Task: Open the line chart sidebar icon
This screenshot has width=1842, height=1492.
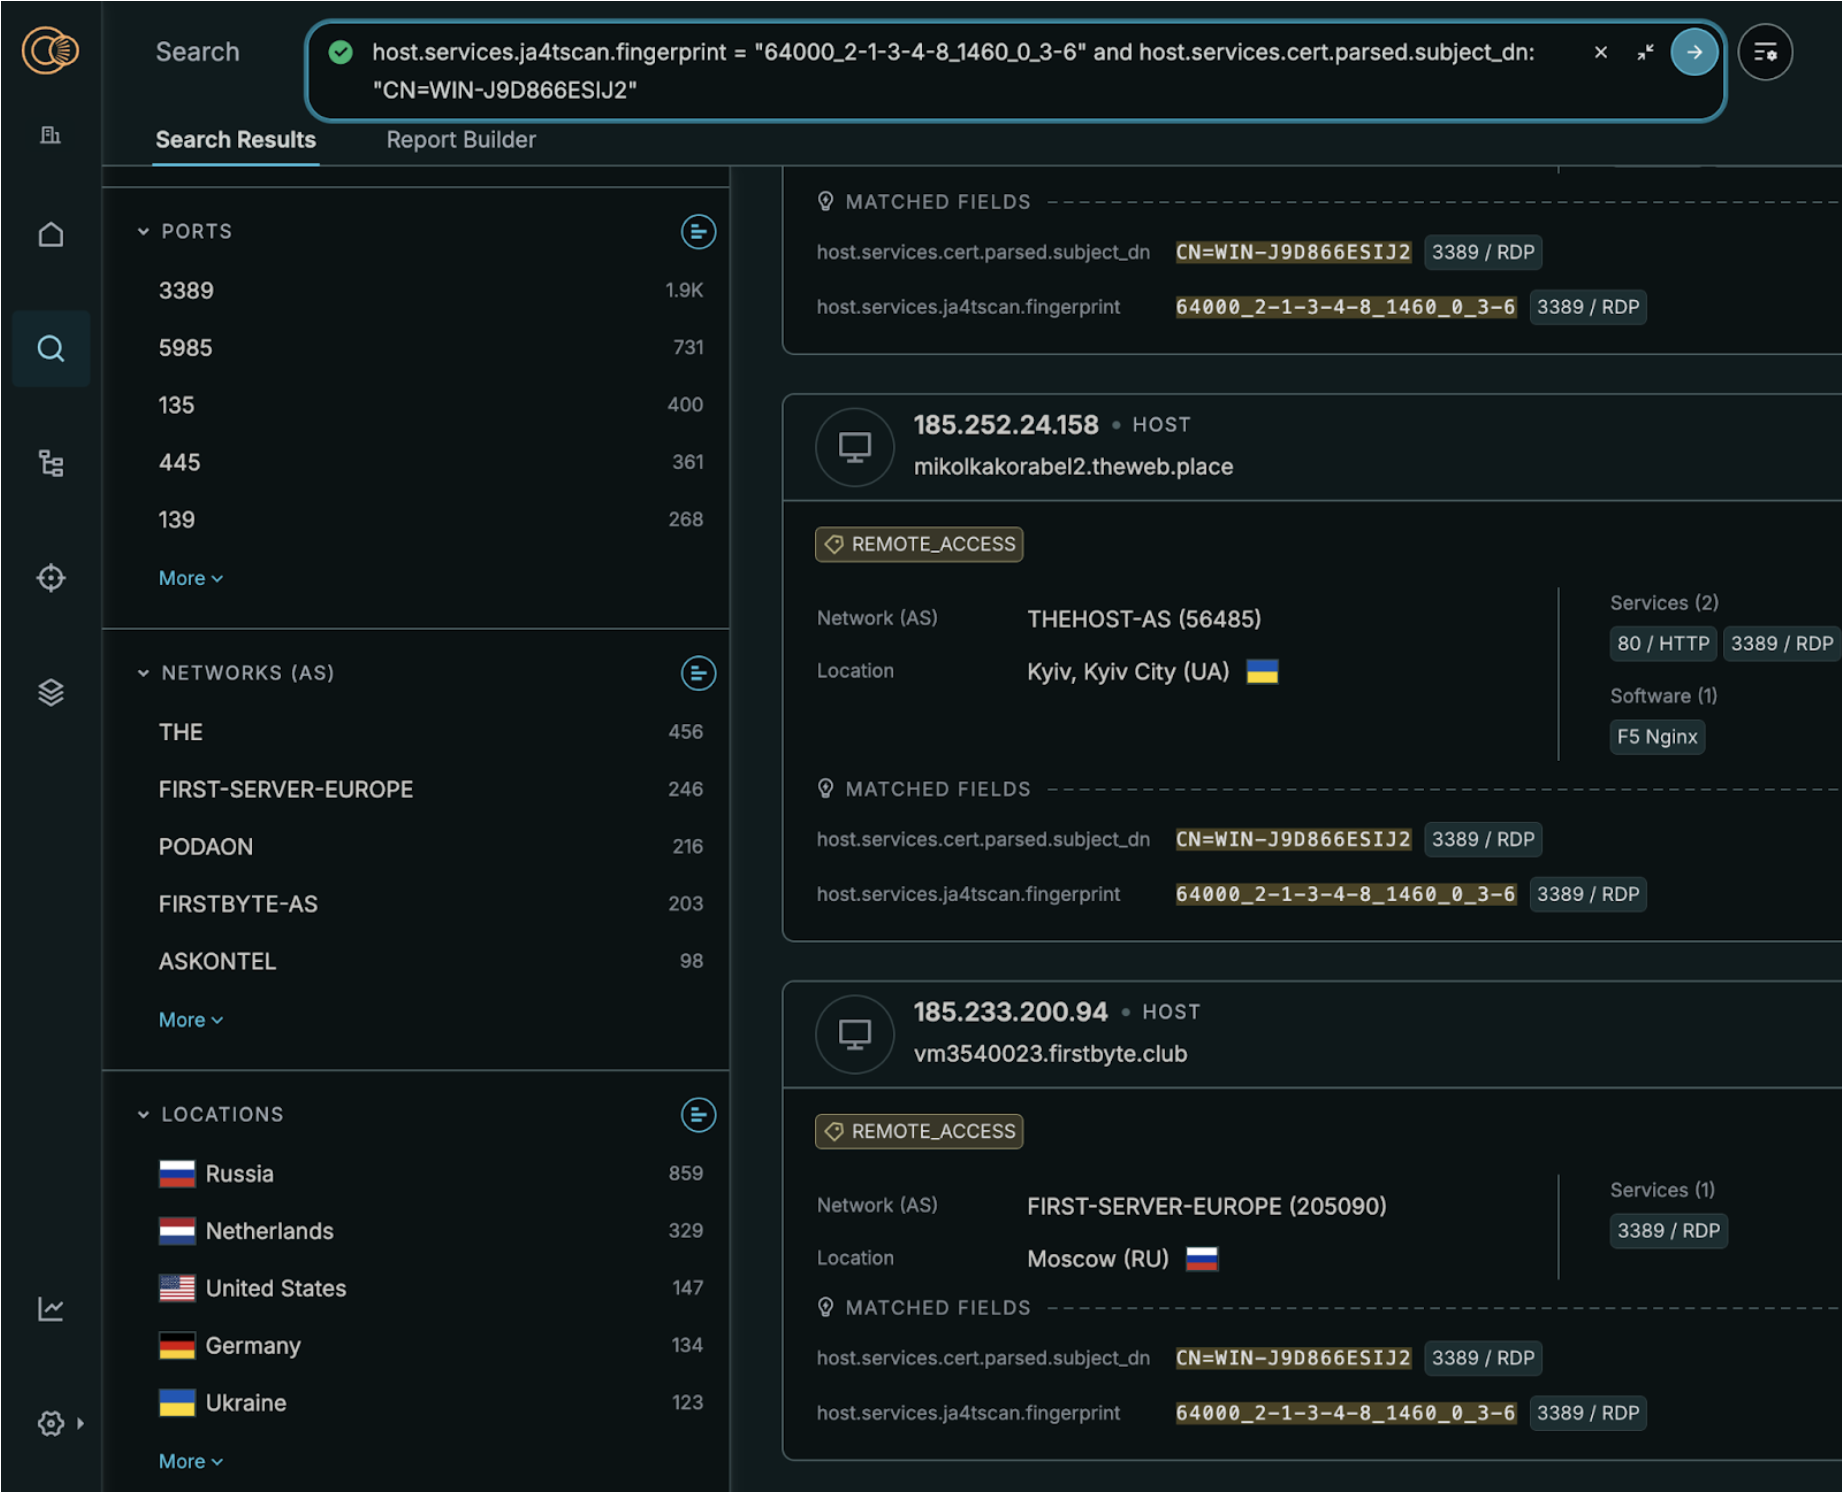Action: pyautogui.click(x=51, y=1308)
